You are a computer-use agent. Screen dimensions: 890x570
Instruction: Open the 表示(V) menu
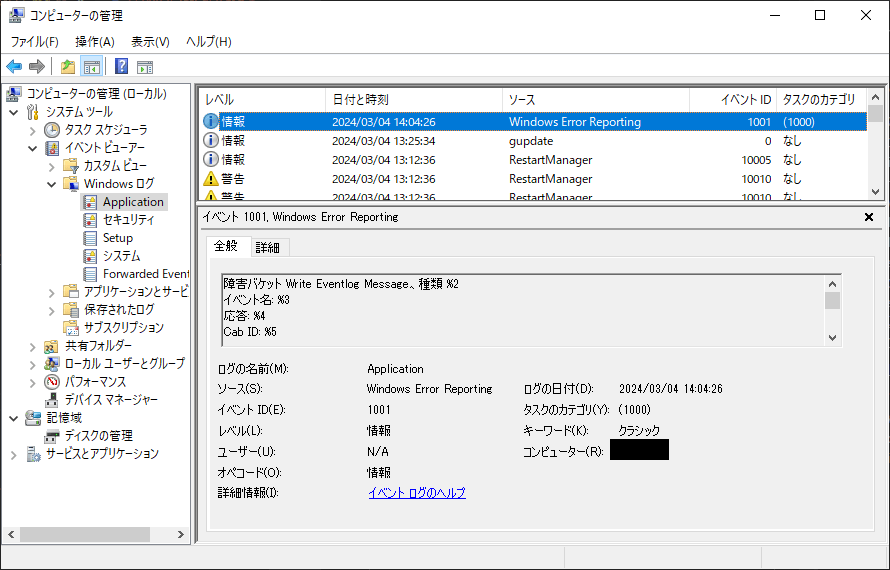(150, 41)
